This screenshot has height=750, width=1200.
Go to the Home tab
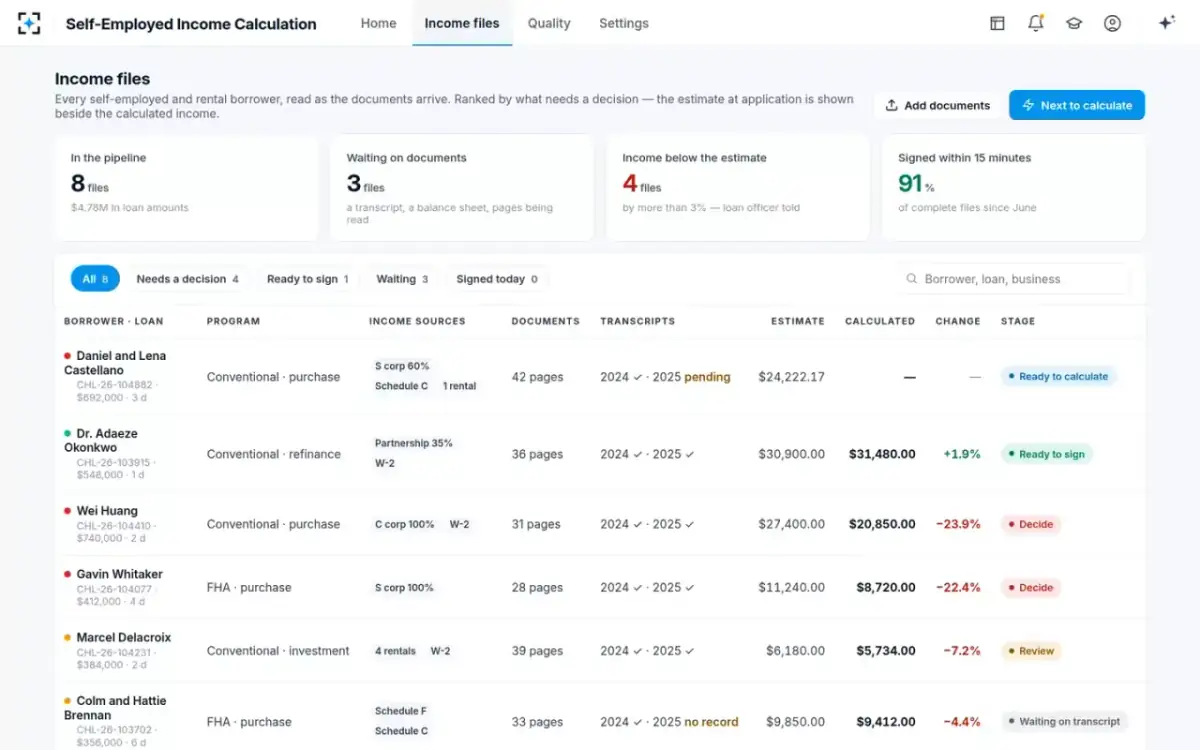click(378, 23)
